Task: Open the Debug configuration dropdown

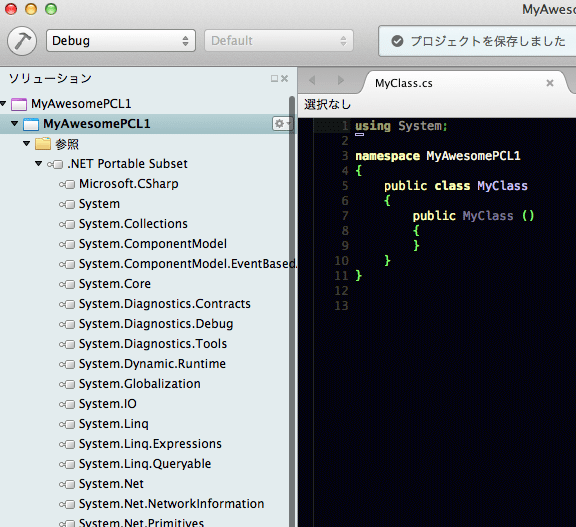Action: click(120, 40)
